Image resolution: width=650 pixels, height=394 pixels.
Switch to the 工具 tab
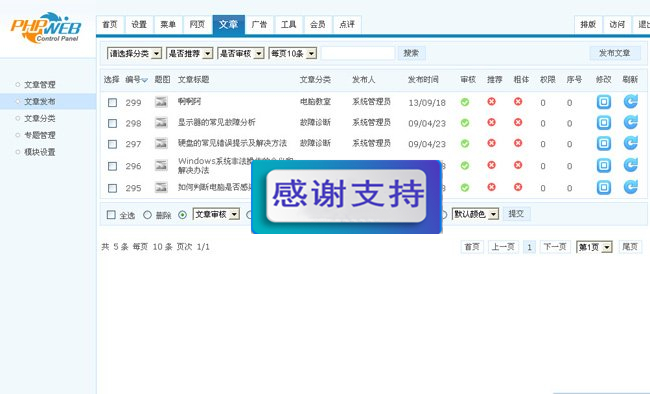click(289, 25)
